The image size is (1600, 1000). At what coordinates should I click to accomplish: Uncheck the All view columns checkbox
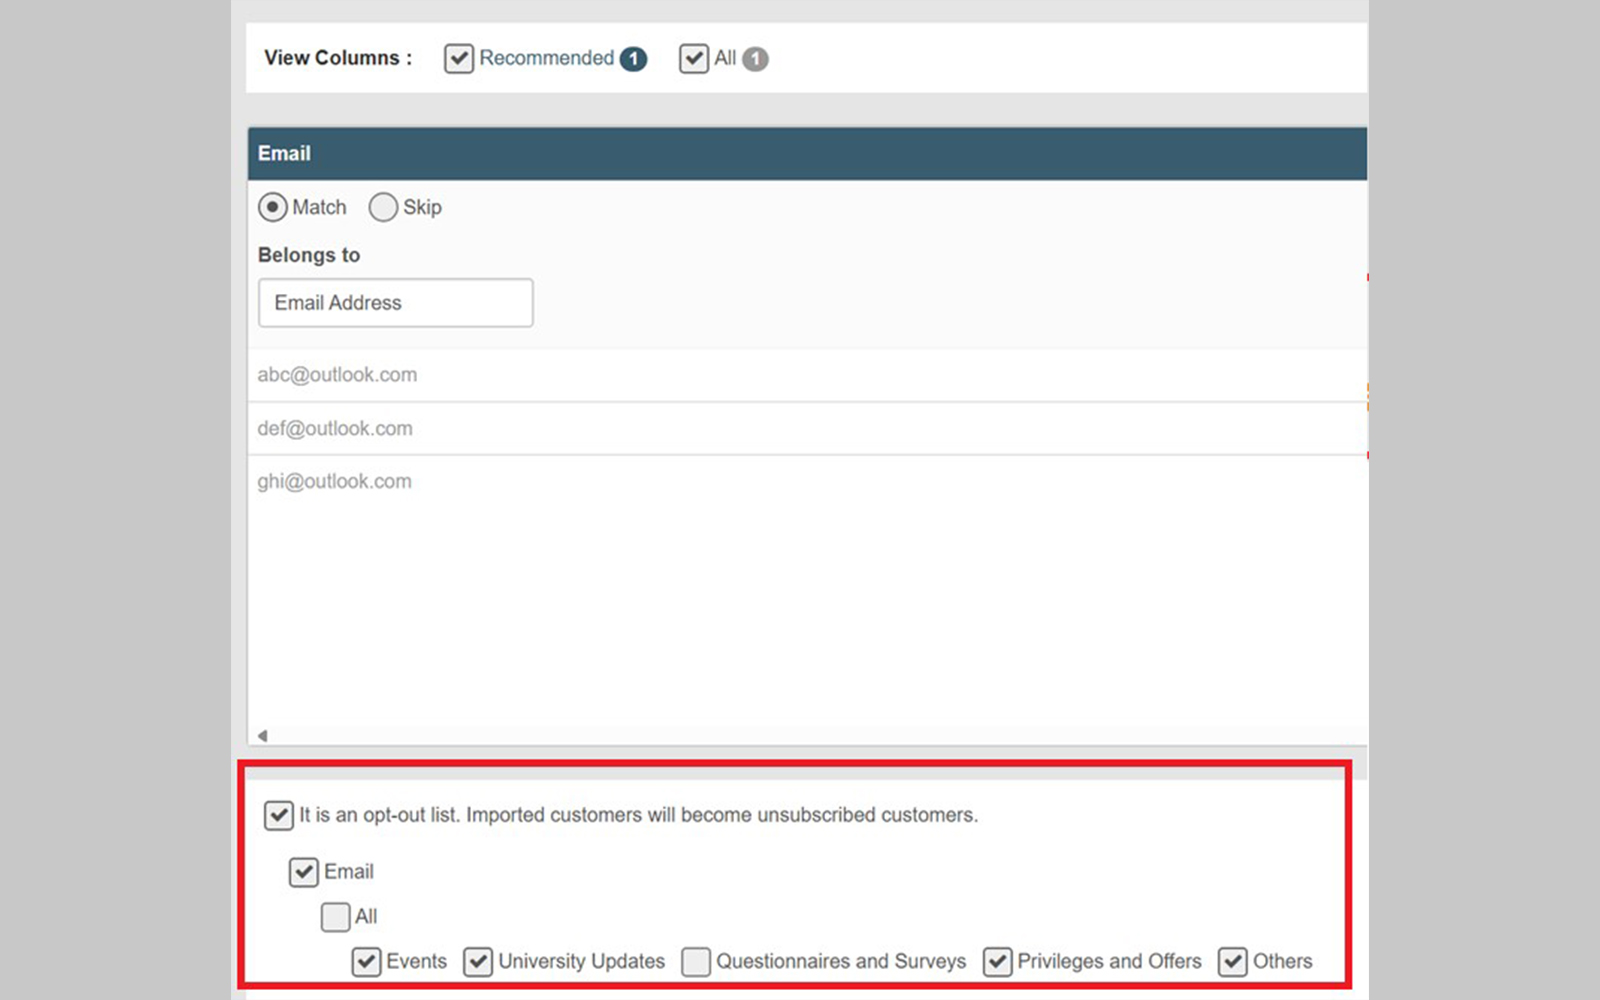pos(693,59)
